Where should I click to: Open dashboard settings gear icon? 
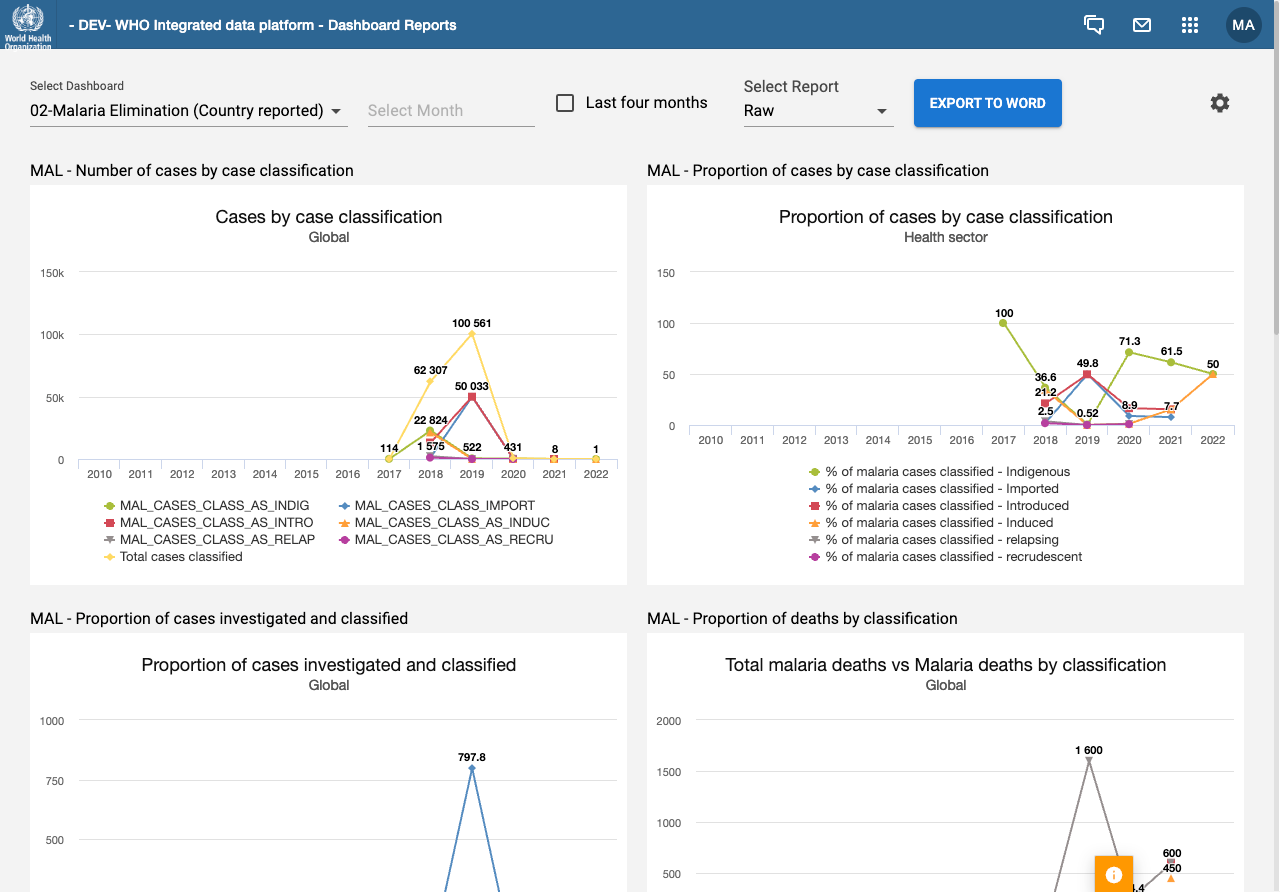1219,103
